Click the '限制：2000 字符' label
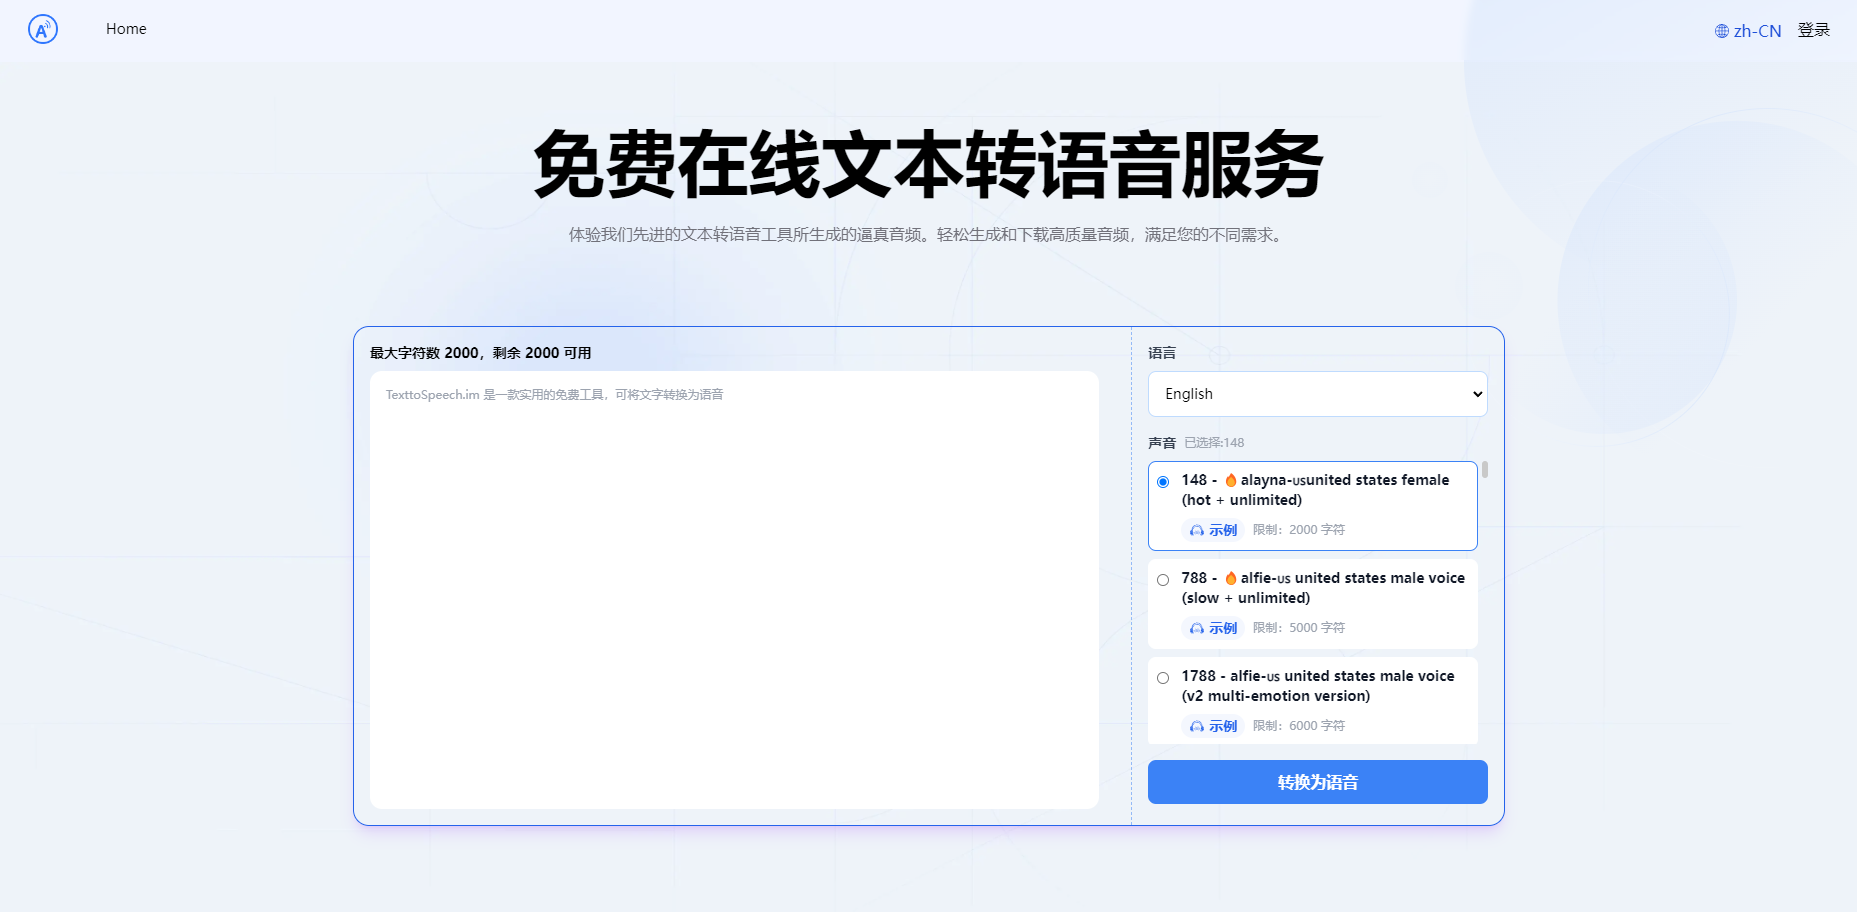This screenshot has width=1857, height=912. tap(1299, 530)
